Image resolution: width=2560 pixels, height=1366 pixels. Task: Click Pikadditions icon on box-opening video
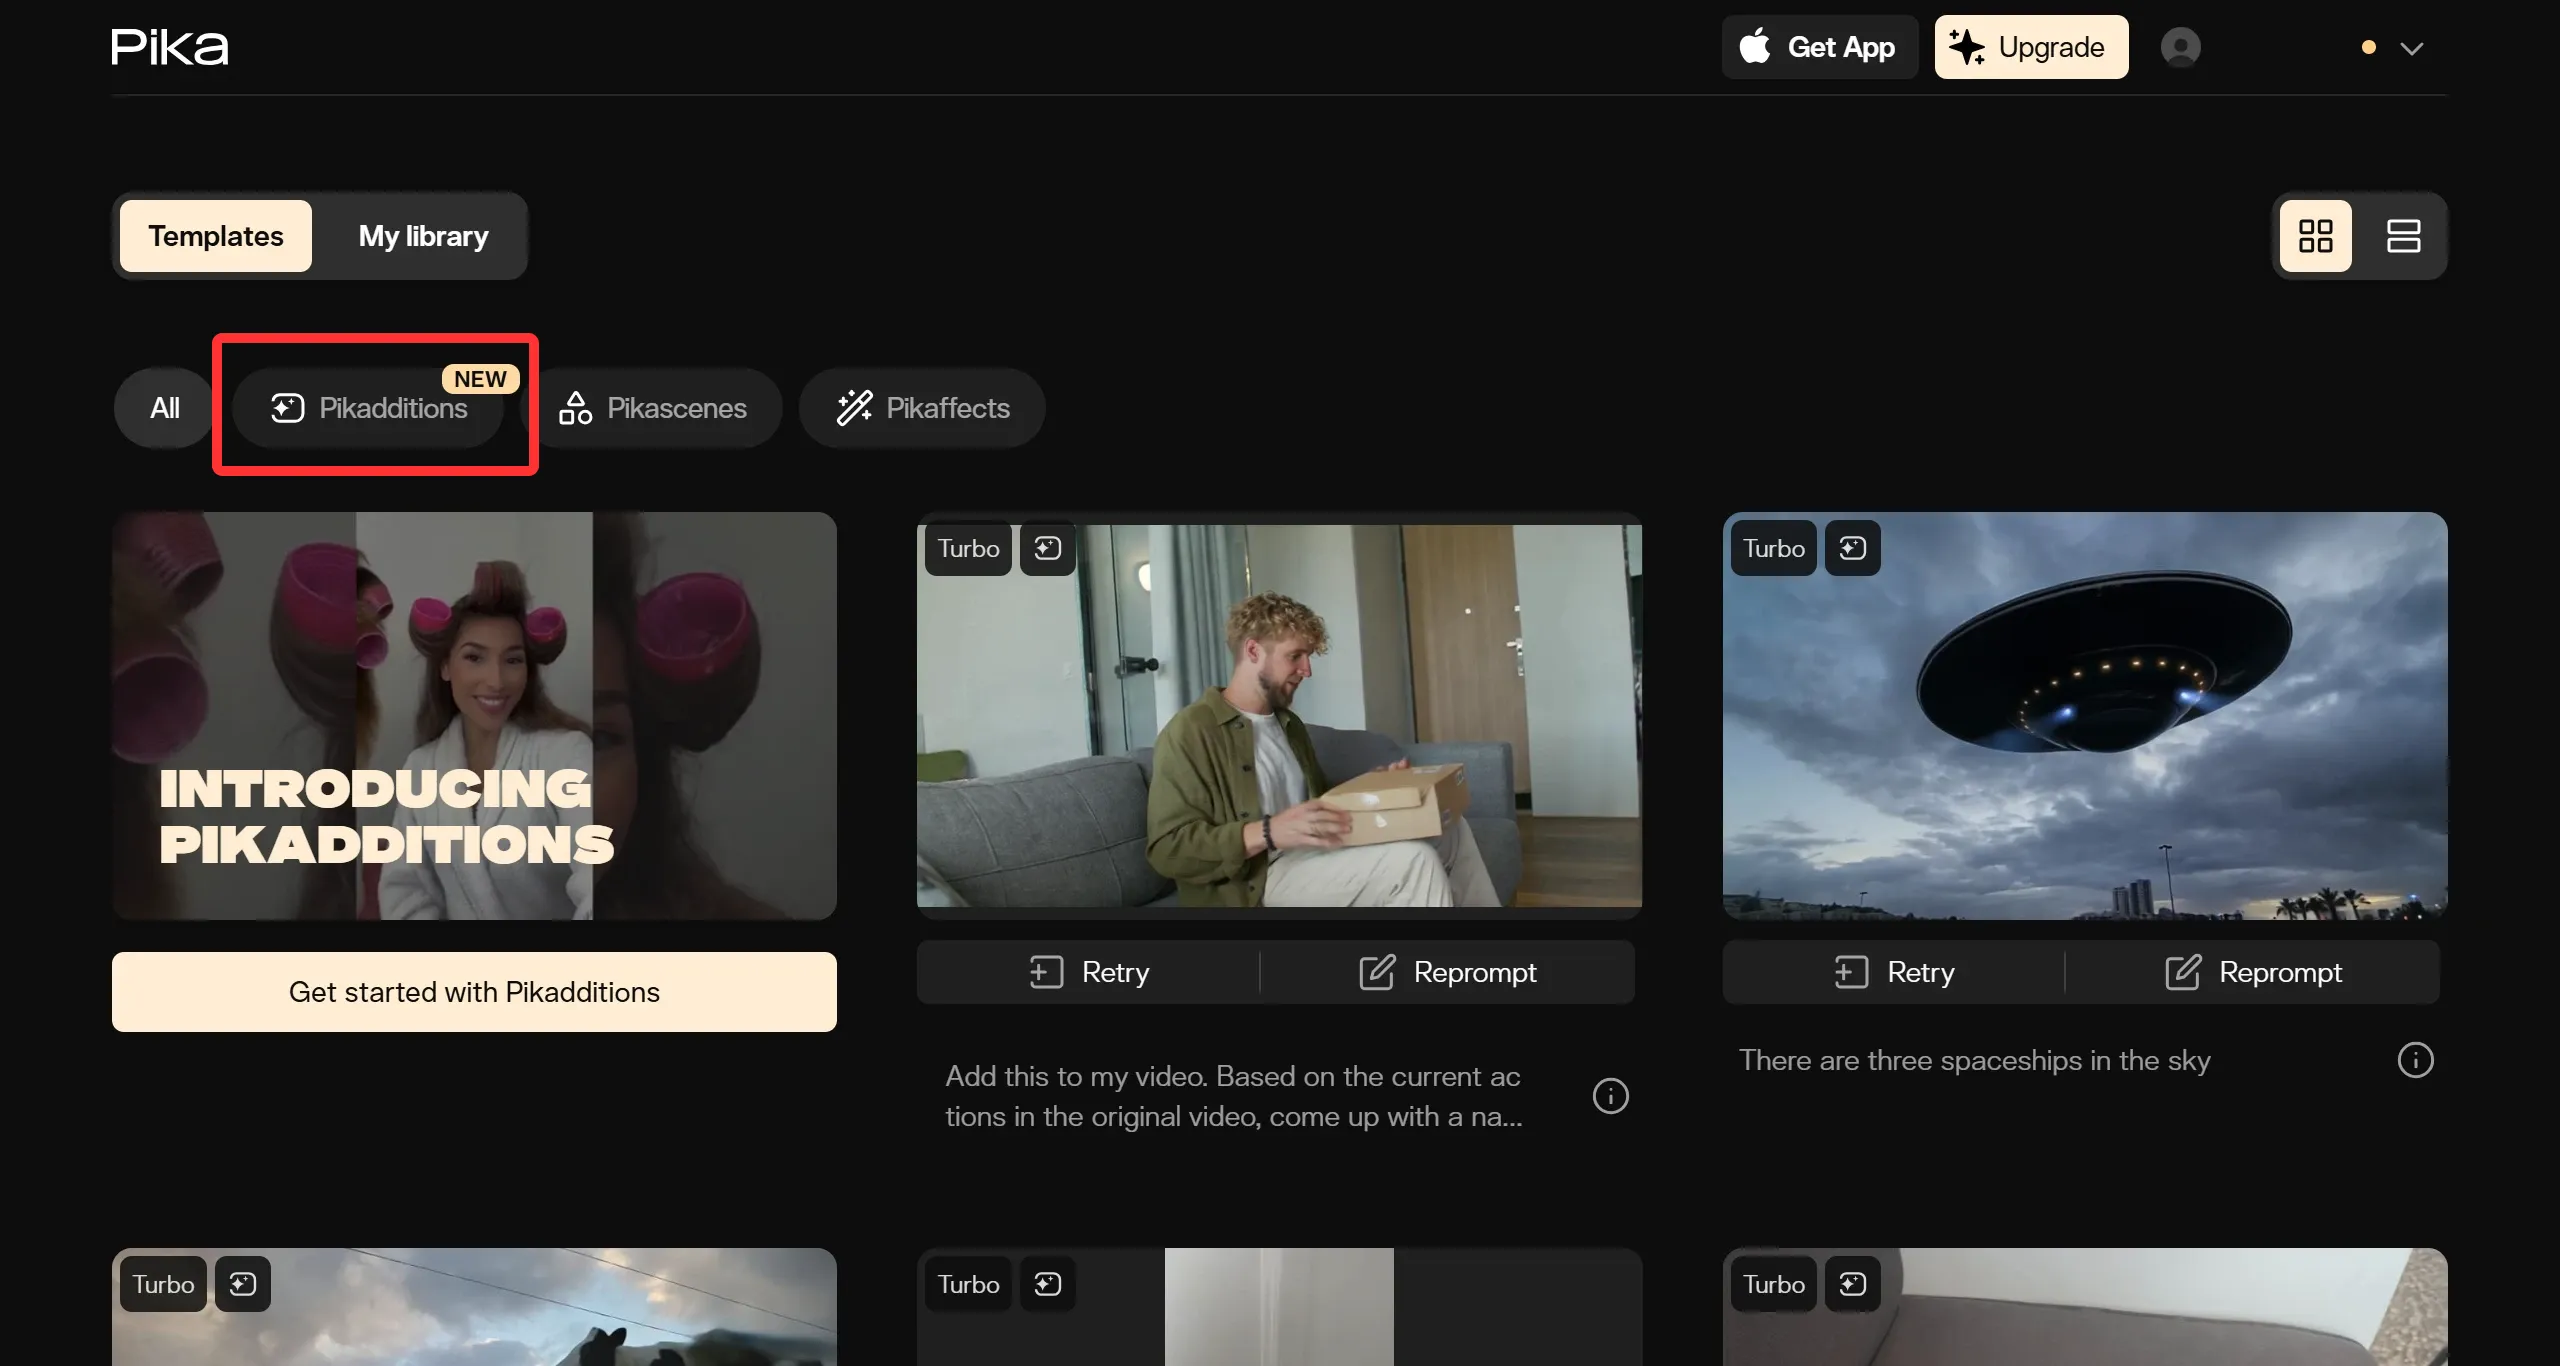pos(1048,548)
